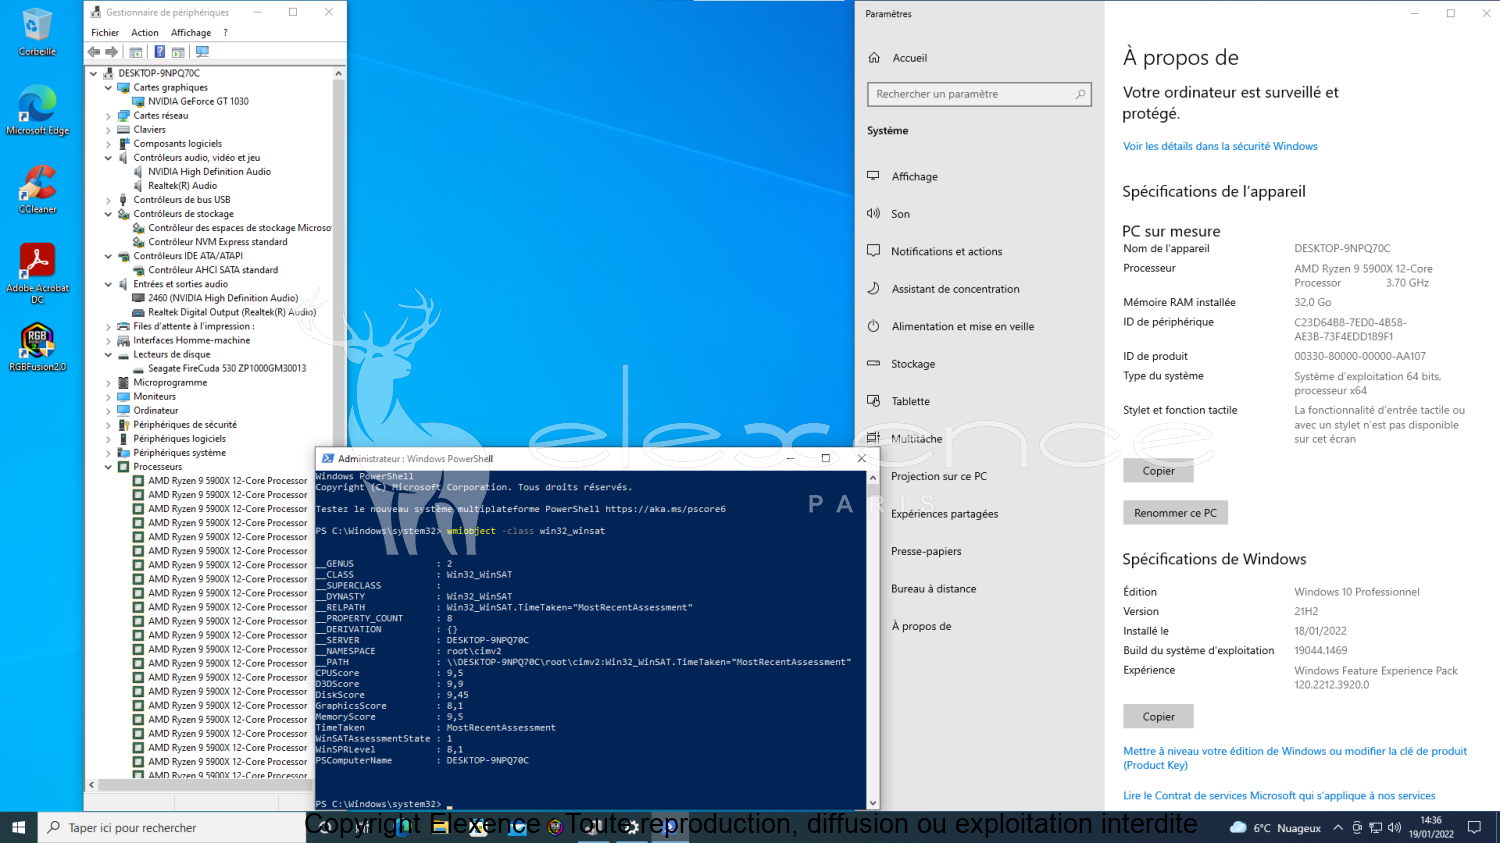The image size is (1500, 843).
Task: Select Expériences partagées in Settings sidebar
Action: coord(945,514)
